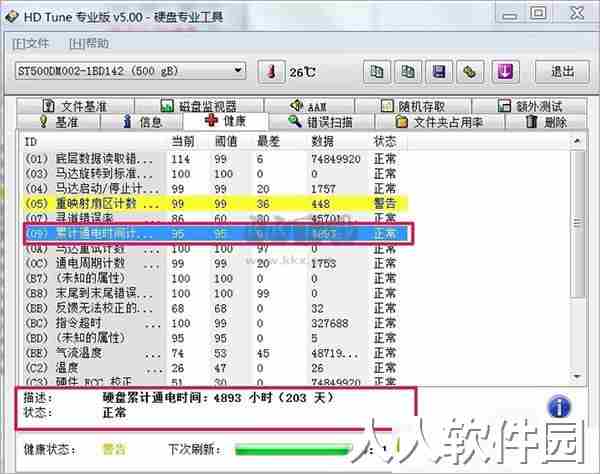Click data value 327688 in 指令超时 row
Screen dimensions: 600x474
pyautogui.click(x=329, y=323)
